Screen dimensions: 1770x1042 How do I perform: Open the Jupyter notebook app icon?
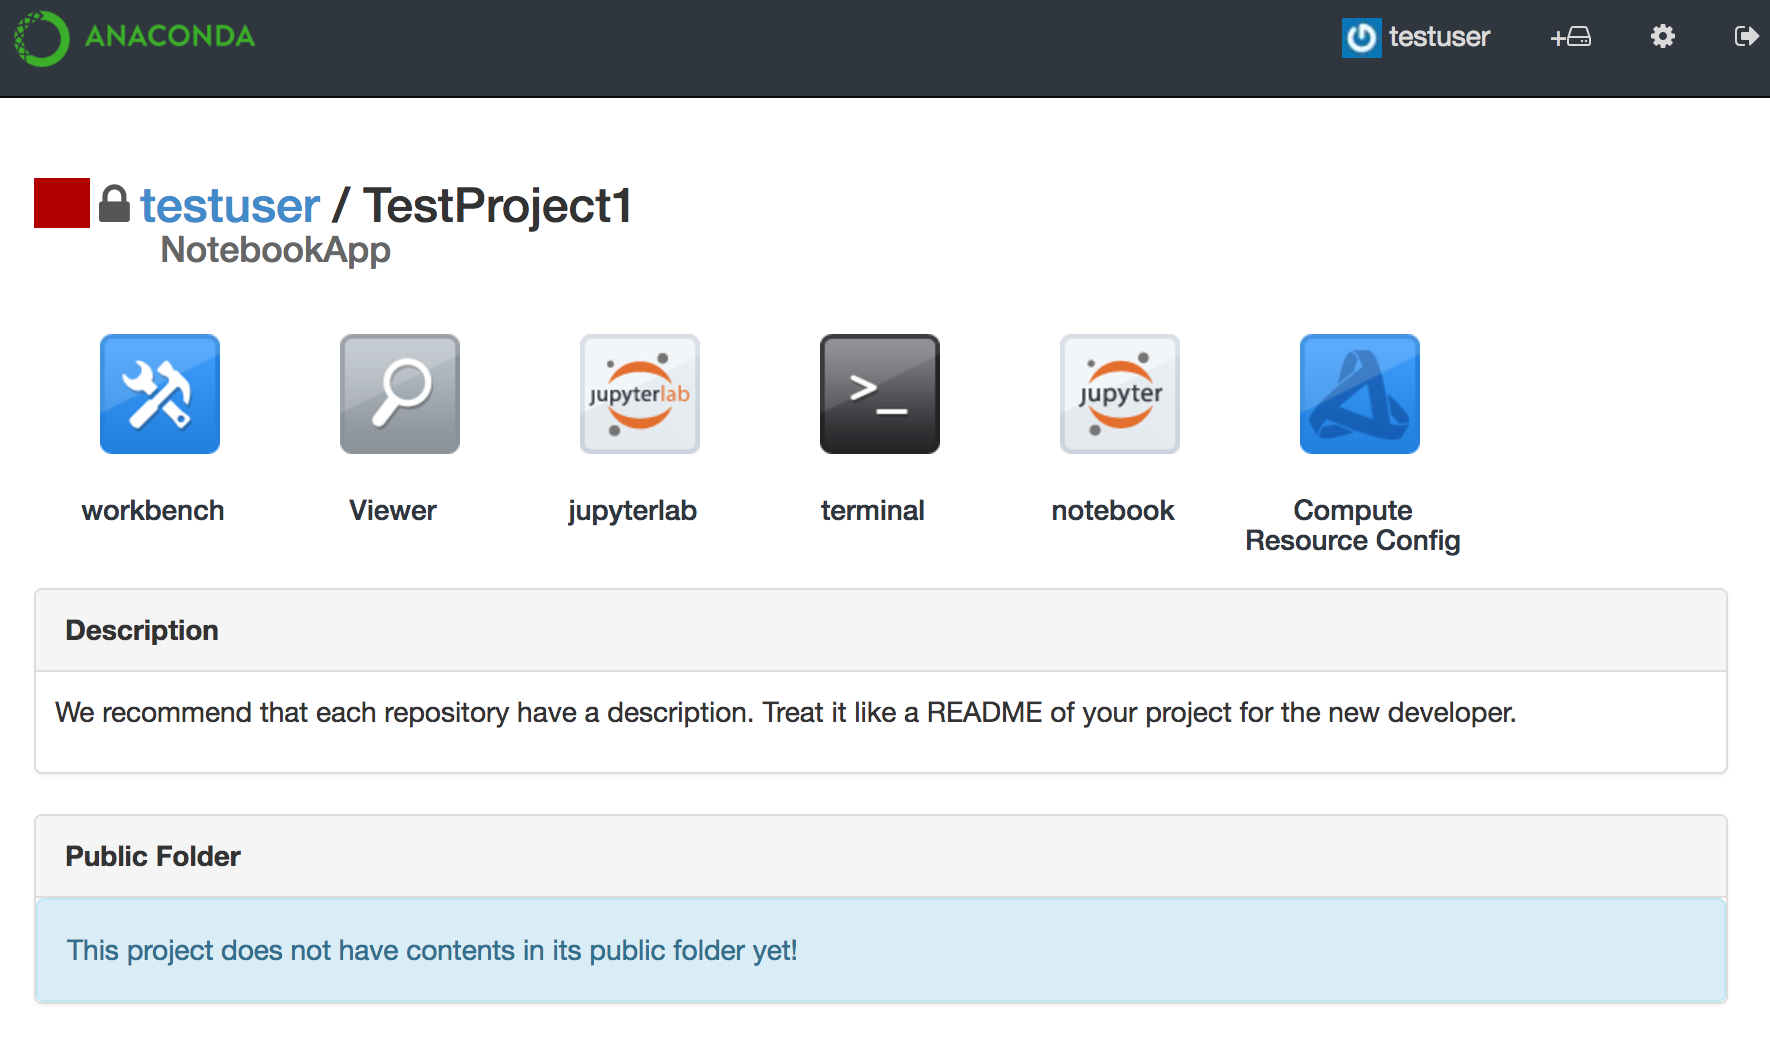coord(1120,394)
